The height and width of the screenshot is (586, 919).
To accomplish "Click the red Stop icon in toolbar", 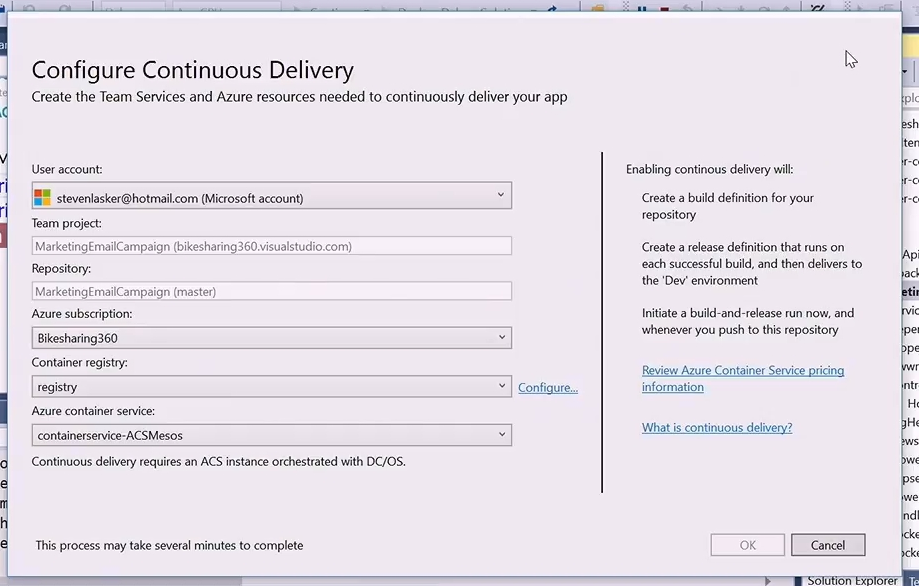I will click(665, 7).
